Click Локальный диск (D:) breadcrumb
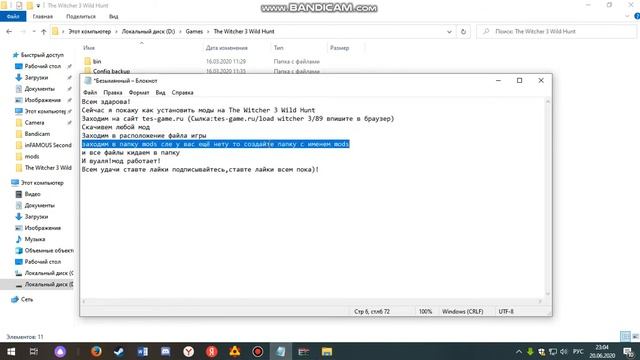Screen dimensions: 640x360 coord(148,31)
